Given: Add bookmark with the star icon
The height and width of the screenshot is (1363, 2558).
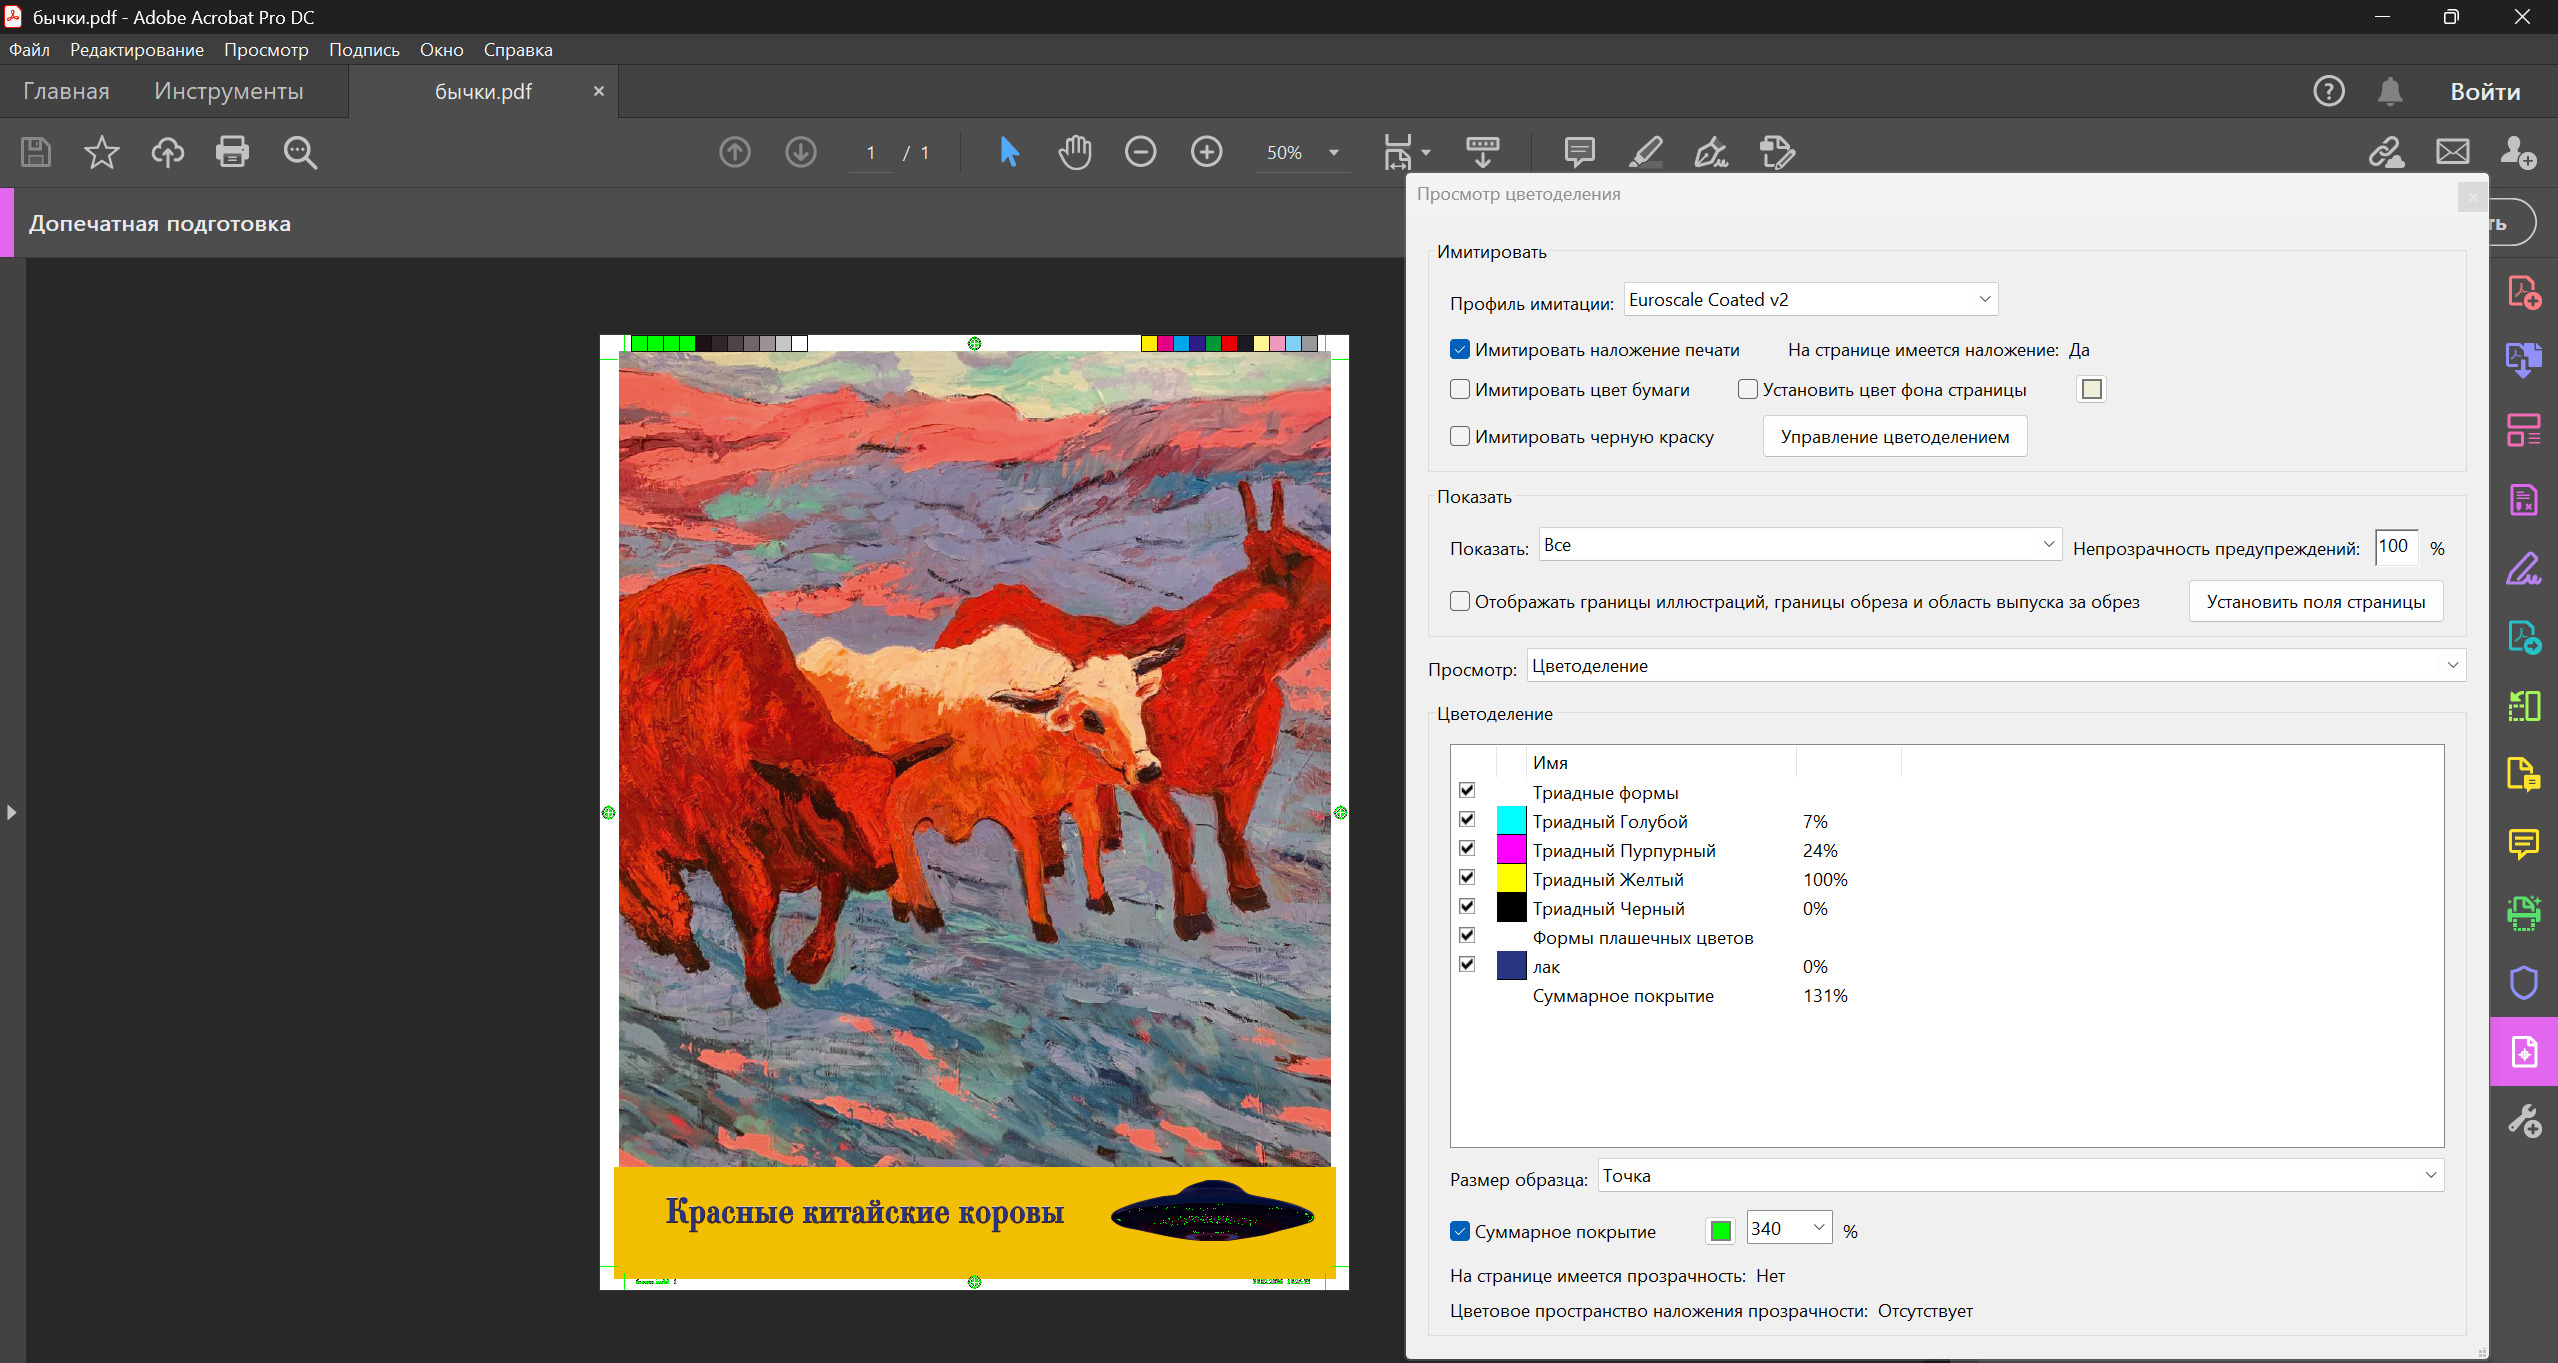Looking at the screenshot, I should click(x=101, y=152).
